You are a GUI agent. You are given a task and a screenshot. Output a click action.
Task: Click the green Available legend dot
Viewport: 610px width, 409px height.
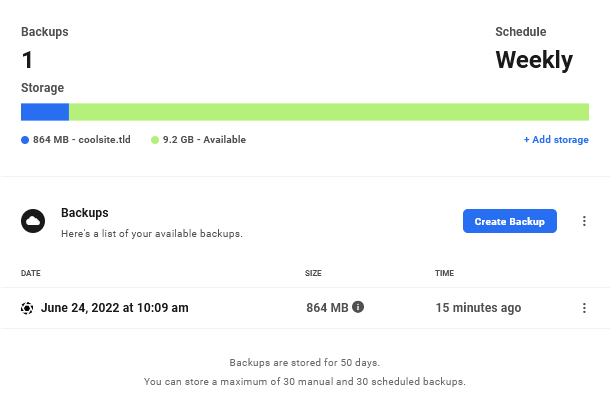pos(155,140)
